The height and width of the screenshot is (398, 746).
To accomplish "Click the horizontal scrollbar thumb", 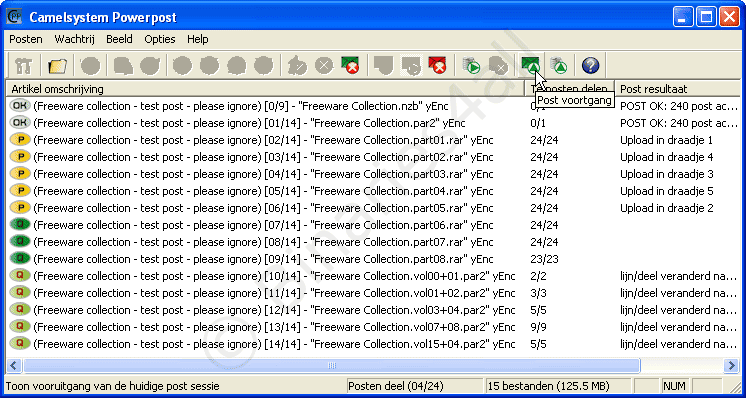I will point(332,365).
